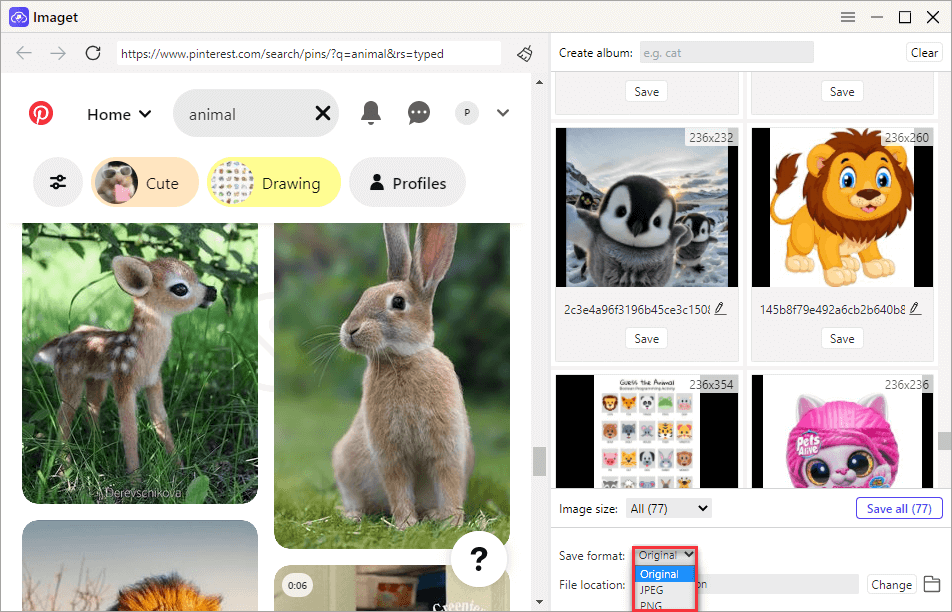The width and height of the screenshot is (952, 612).
Task: Choose PNG in the format list
Action: point(664,605)
